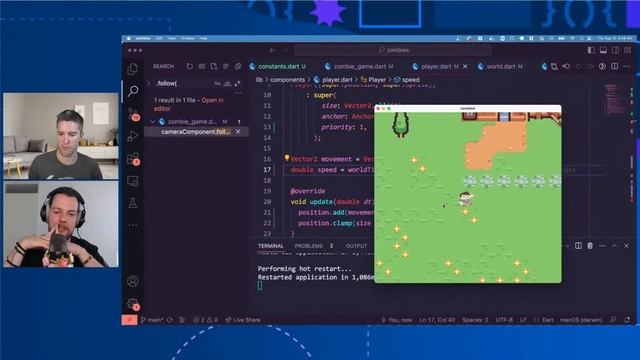
Task: Open the Extensions view in activity bar
Action: click(133, 159)
